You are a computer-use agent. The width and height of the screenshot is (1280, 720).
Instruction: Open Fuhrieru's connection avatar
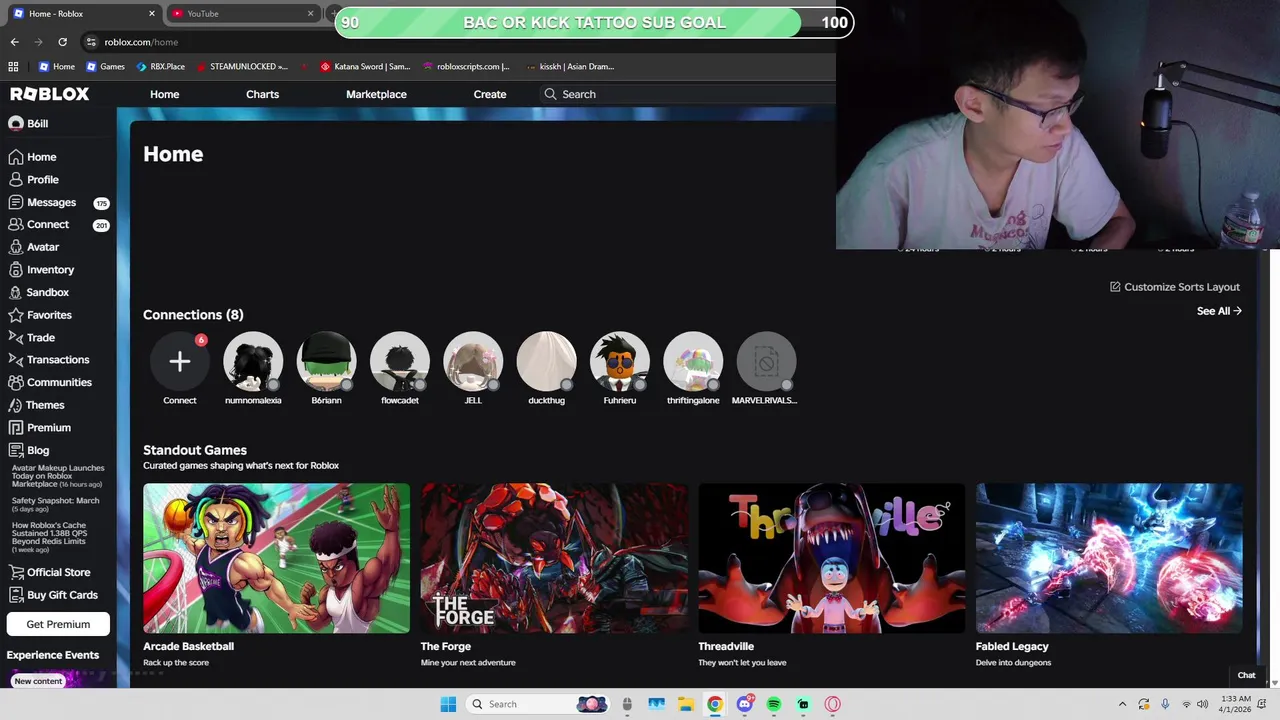coord(620,361)
